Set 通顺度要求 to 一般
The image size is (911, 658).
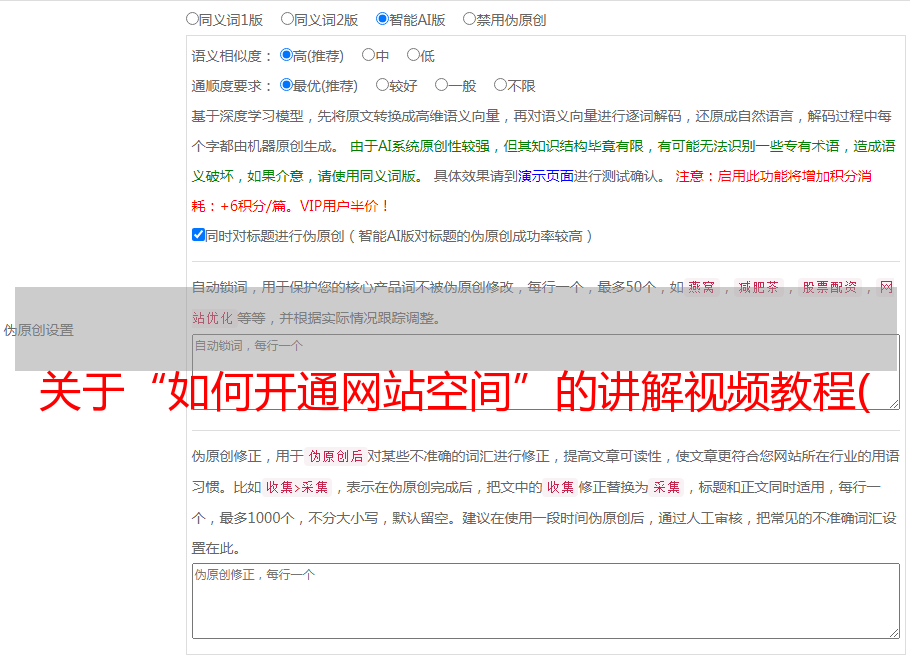442,85
